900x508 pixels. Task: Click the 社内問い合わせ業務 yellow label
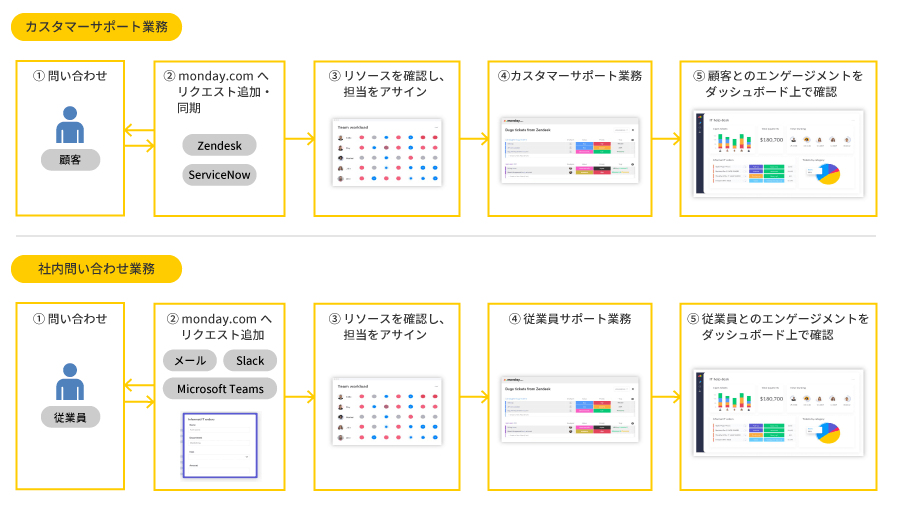point(96,269)
